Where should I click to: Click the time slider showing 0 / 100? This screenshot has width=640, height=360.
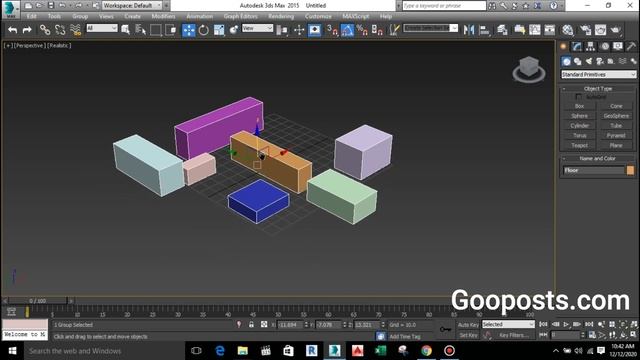(38, 301)
